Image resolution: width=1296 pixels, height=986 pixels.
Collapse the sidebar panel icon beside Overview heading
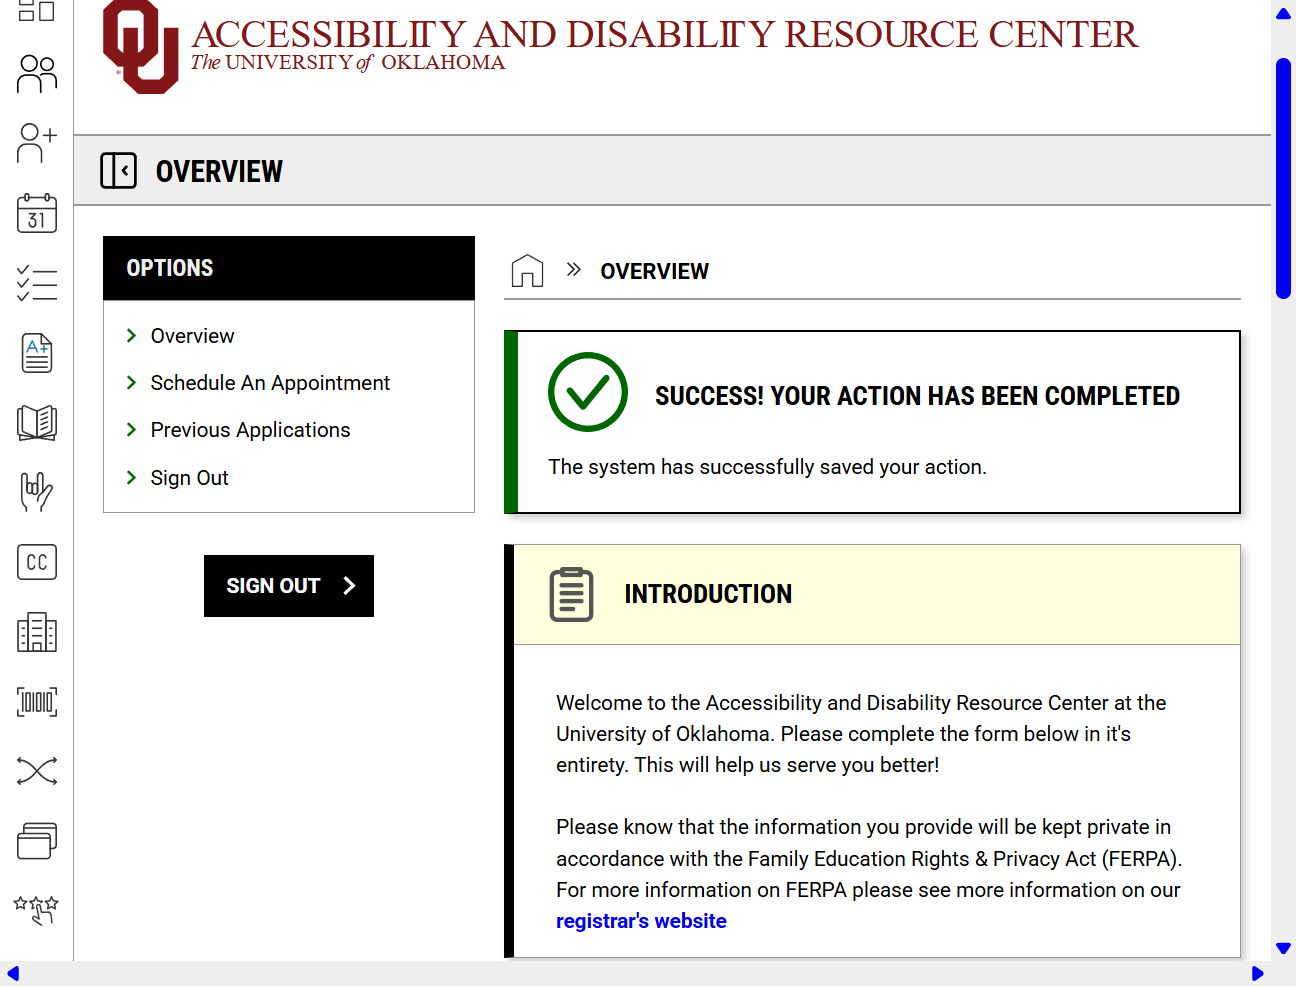(119, 171)
